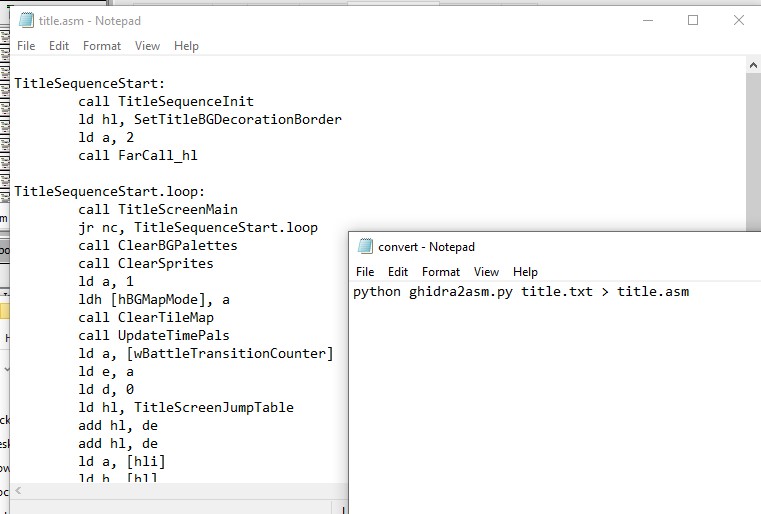Close the title.asm Notepad window
Viewport: 761px width, 514px height.
point(738,20)
